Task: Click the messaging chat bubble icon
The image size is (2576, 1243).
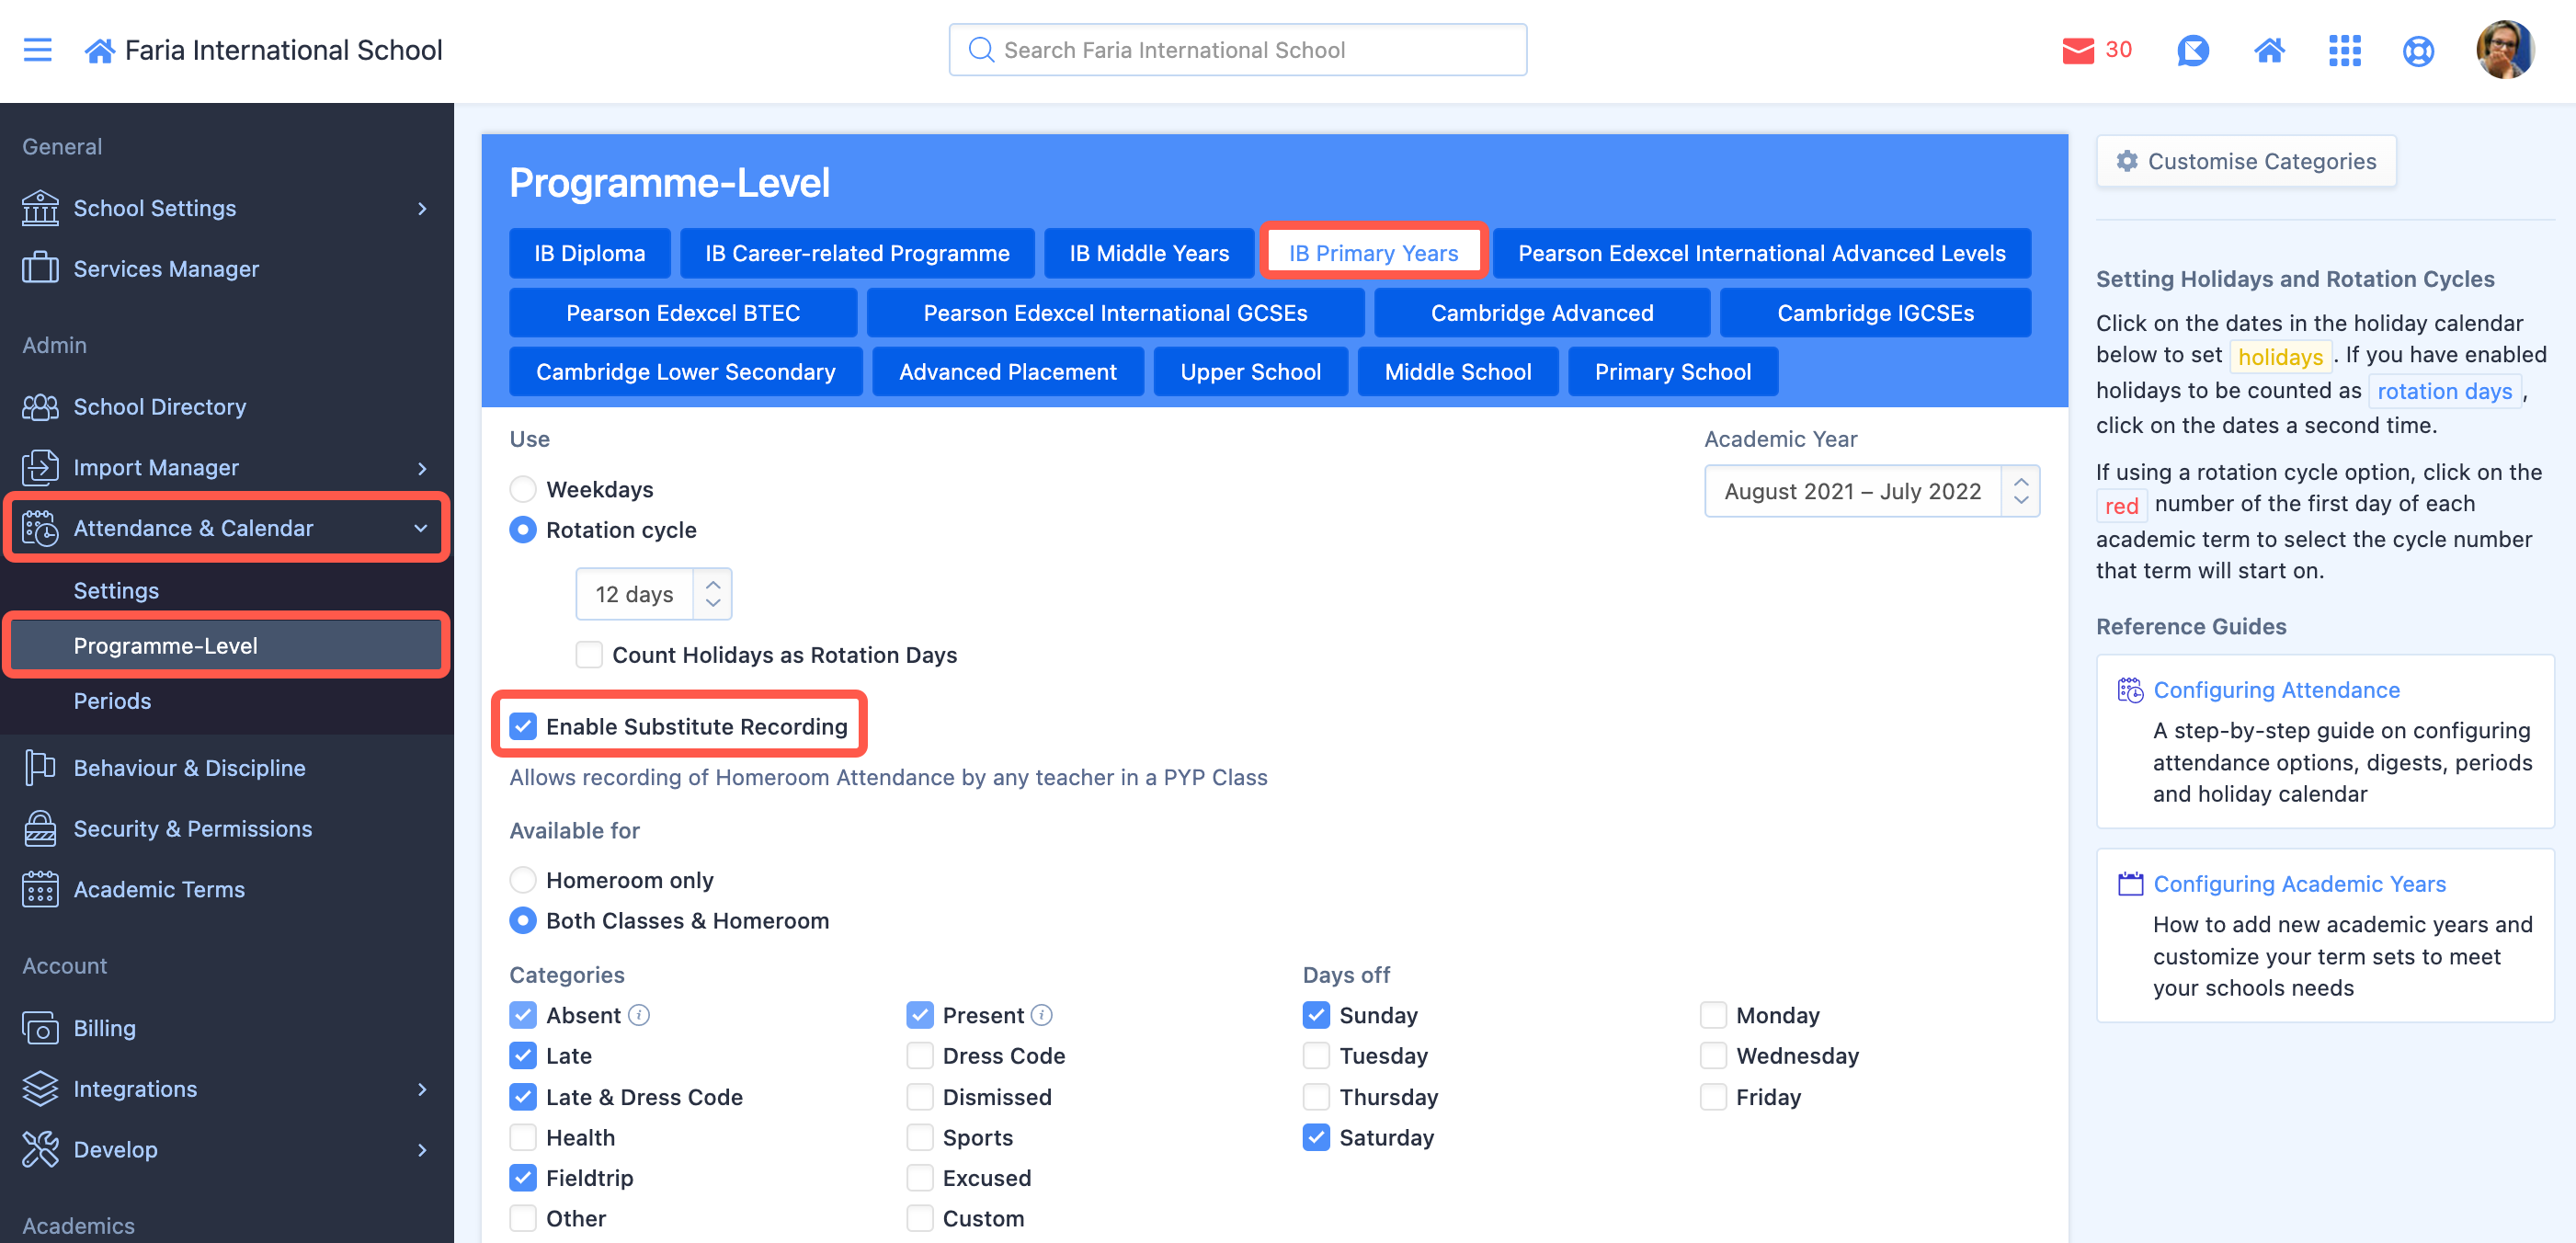Action: coord(2192,50)
